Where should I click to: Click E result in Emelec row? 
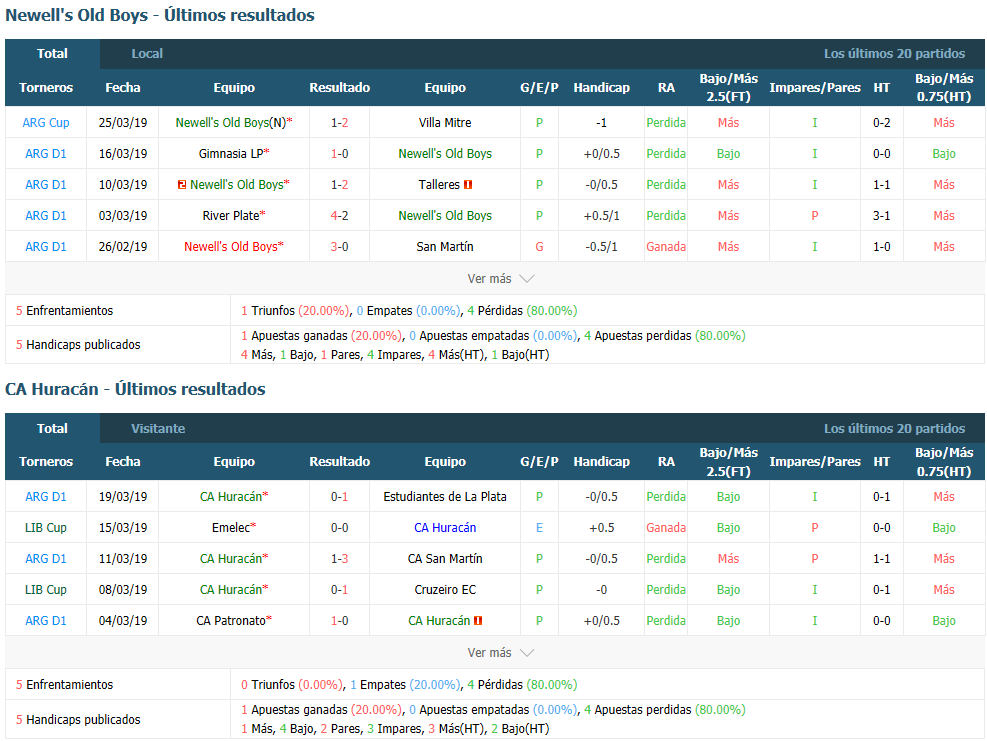tap(539, 528)
